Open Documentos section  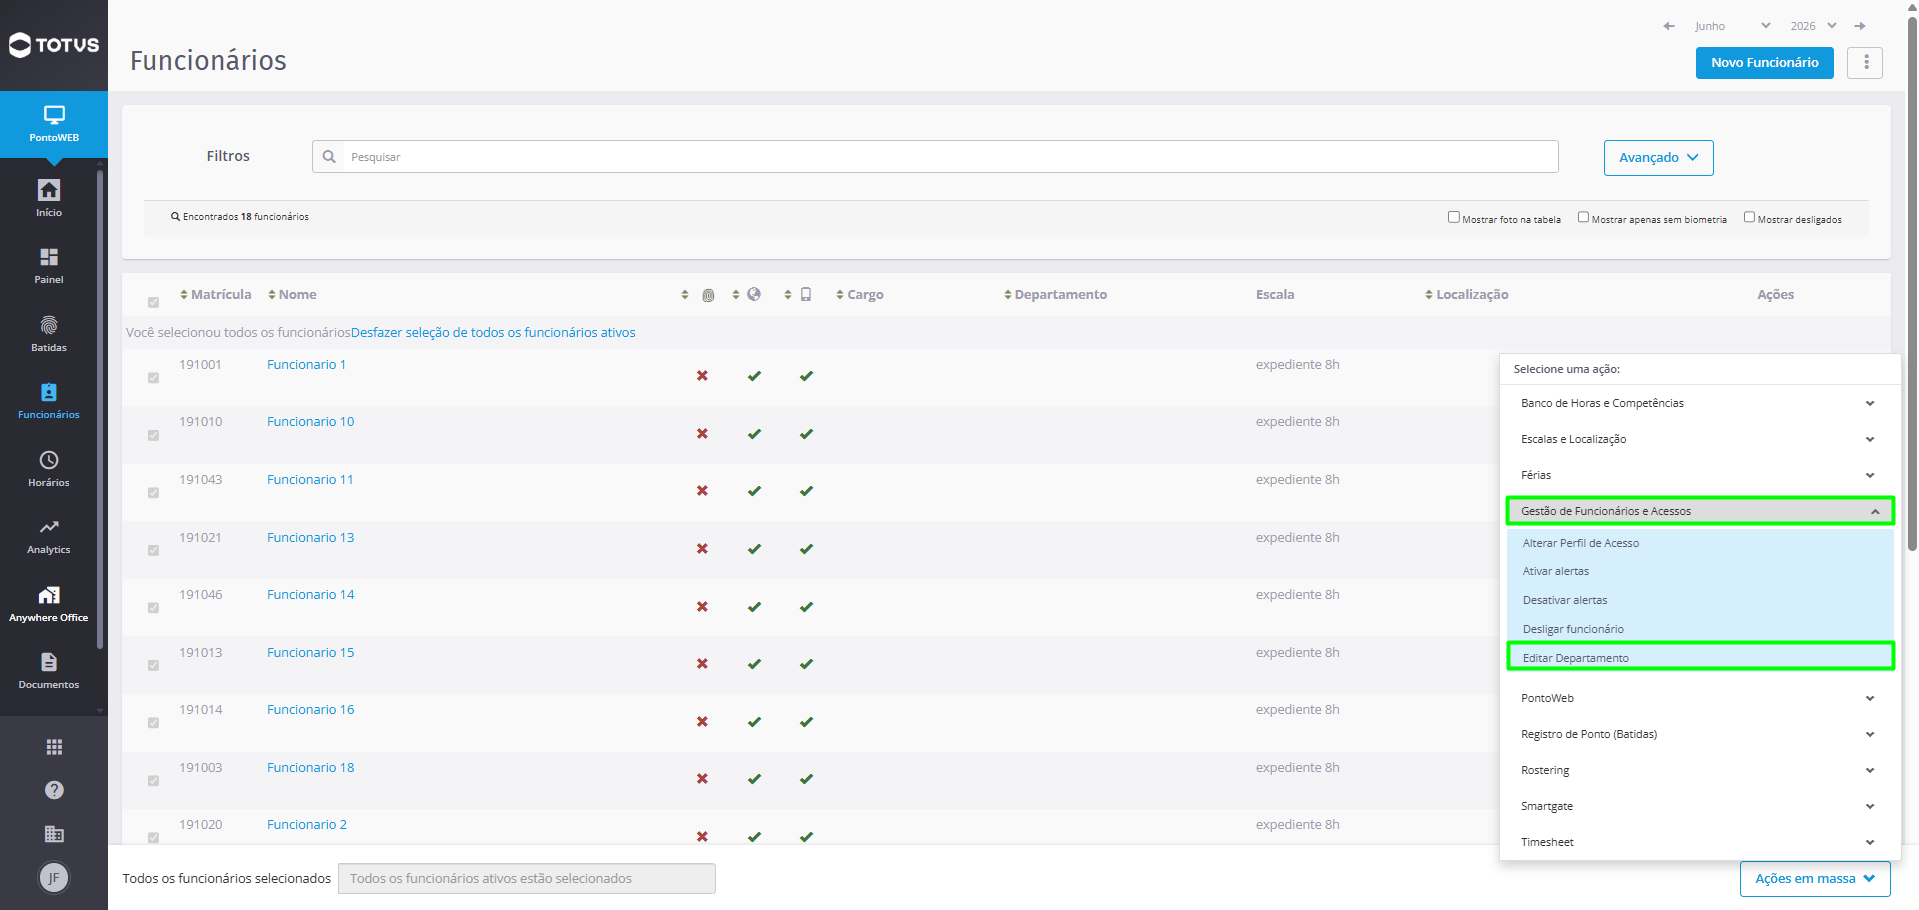tap(49, 671)
